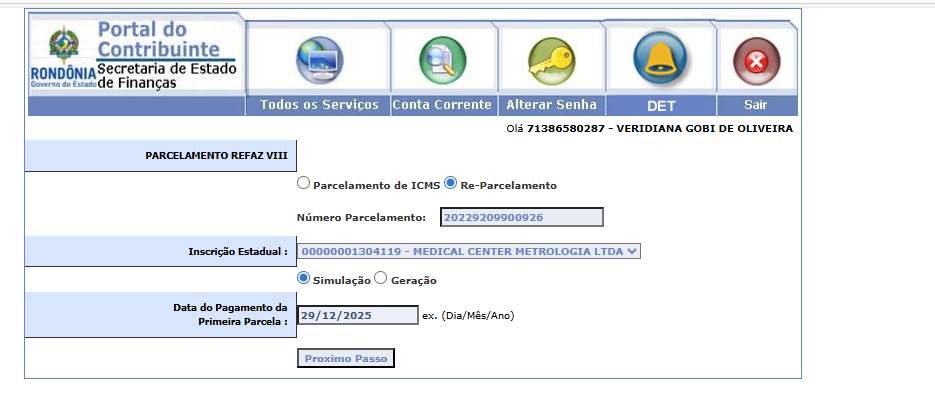Select the Simulação radio option

click(x=304, y=279)
